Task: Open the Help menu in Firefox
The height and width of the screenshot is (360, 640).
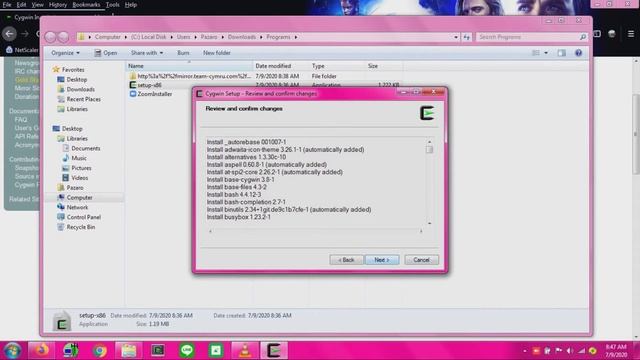Action: pyautogui.click(x=131, y=5)
